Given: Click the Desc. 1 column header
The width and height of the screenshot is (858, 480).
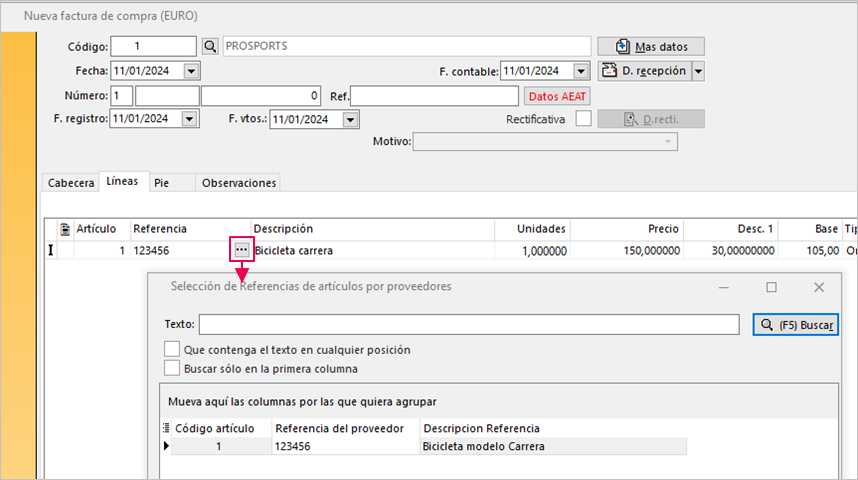Looking at the screenshot, I should pos(731,229).
